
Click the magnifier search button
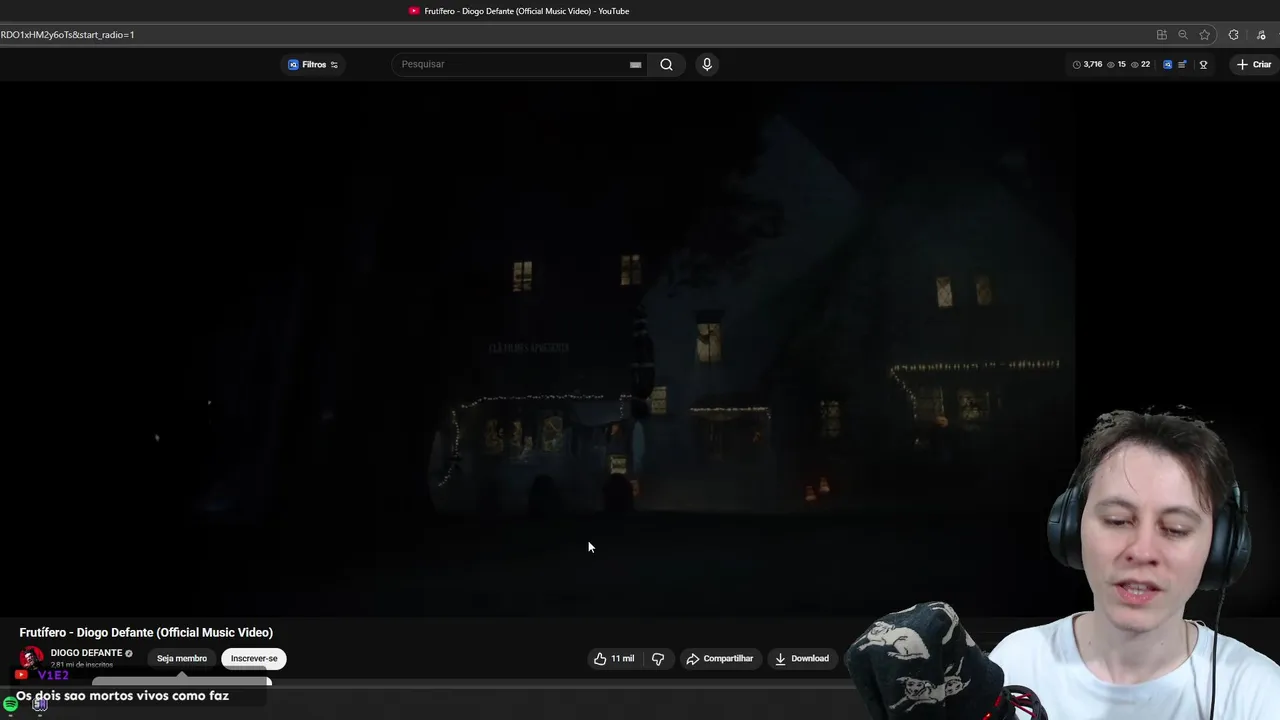[x=666, y=64]
